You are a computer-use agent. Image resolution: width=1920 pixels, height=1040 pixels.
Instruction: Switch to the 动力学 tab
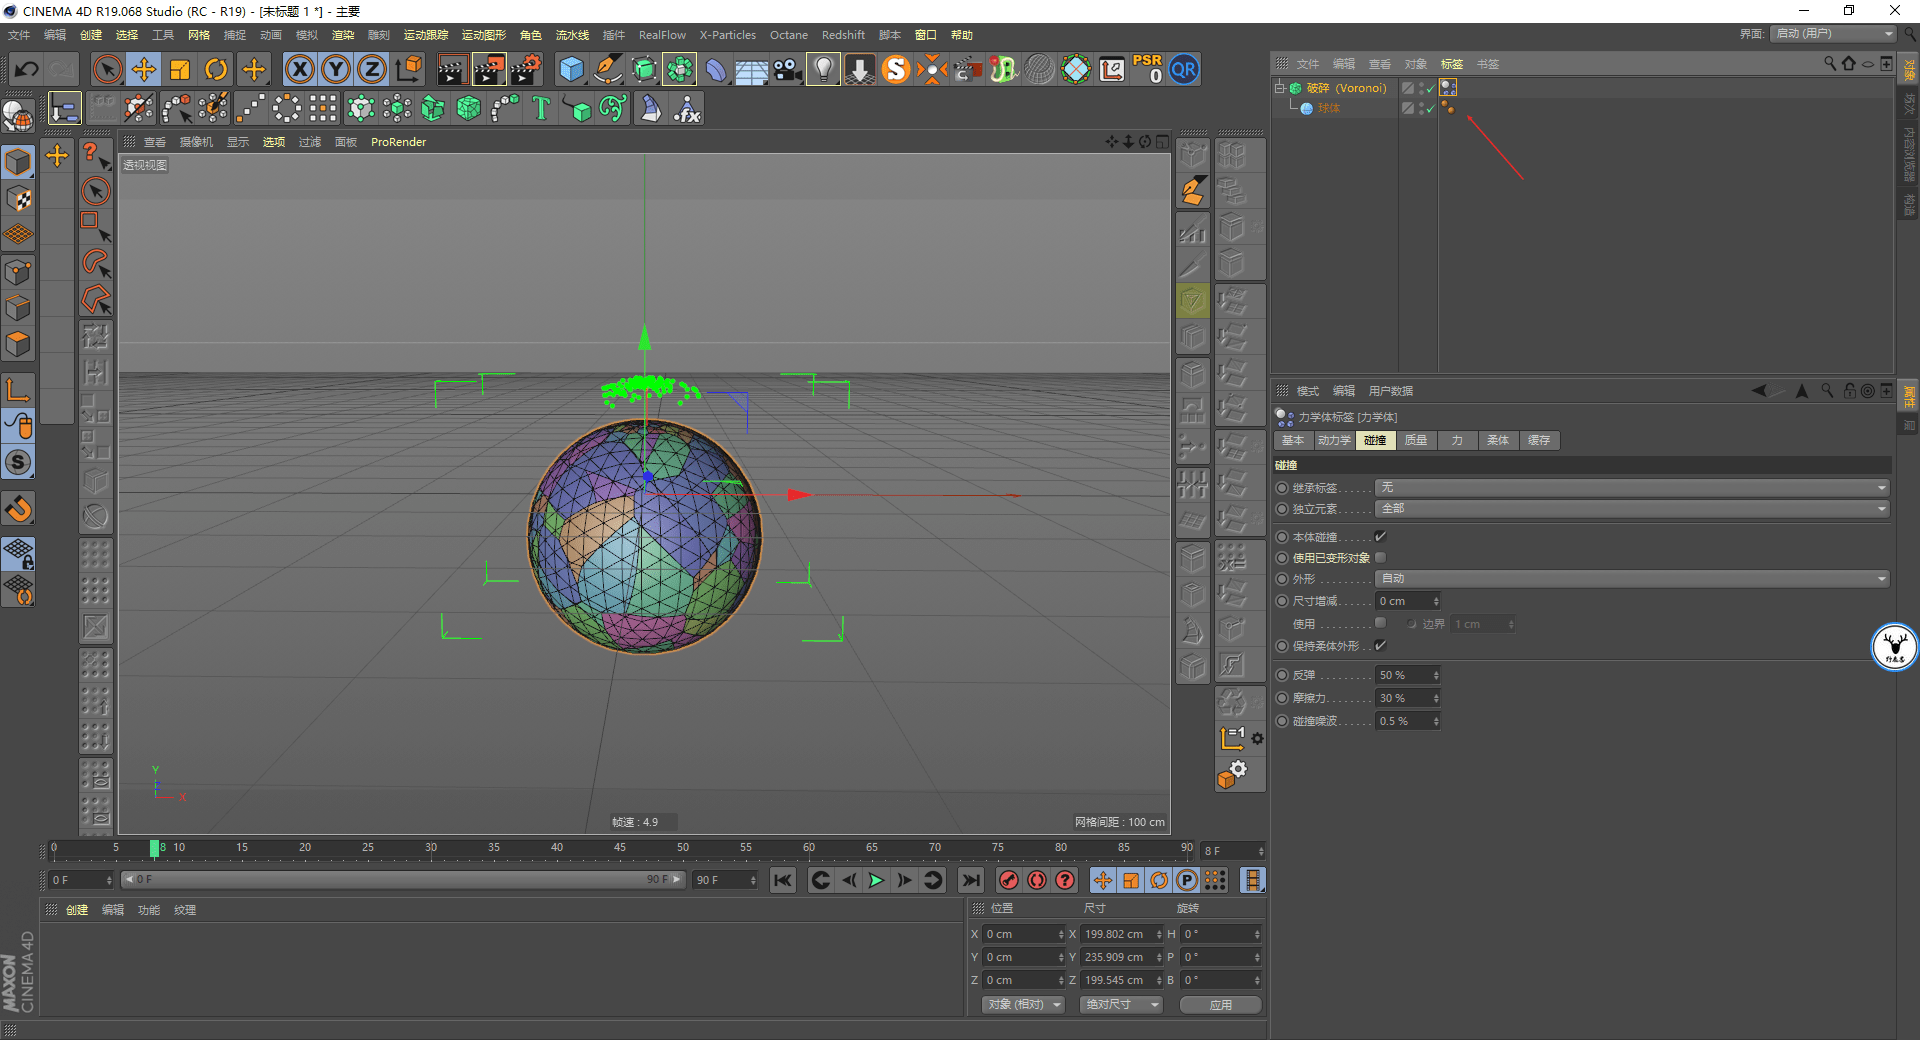[x=1333, y=440]
